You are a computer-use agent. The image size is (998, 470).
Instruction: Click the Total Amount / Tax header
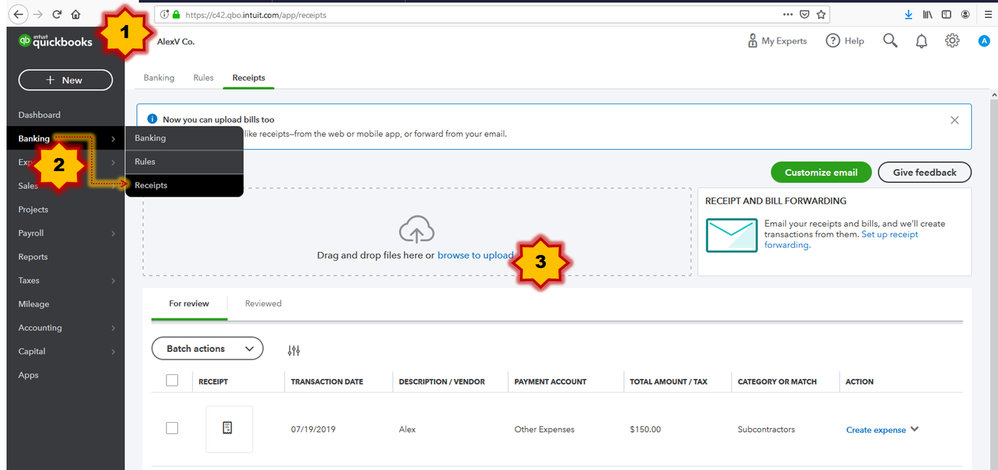tap(668, 382)
